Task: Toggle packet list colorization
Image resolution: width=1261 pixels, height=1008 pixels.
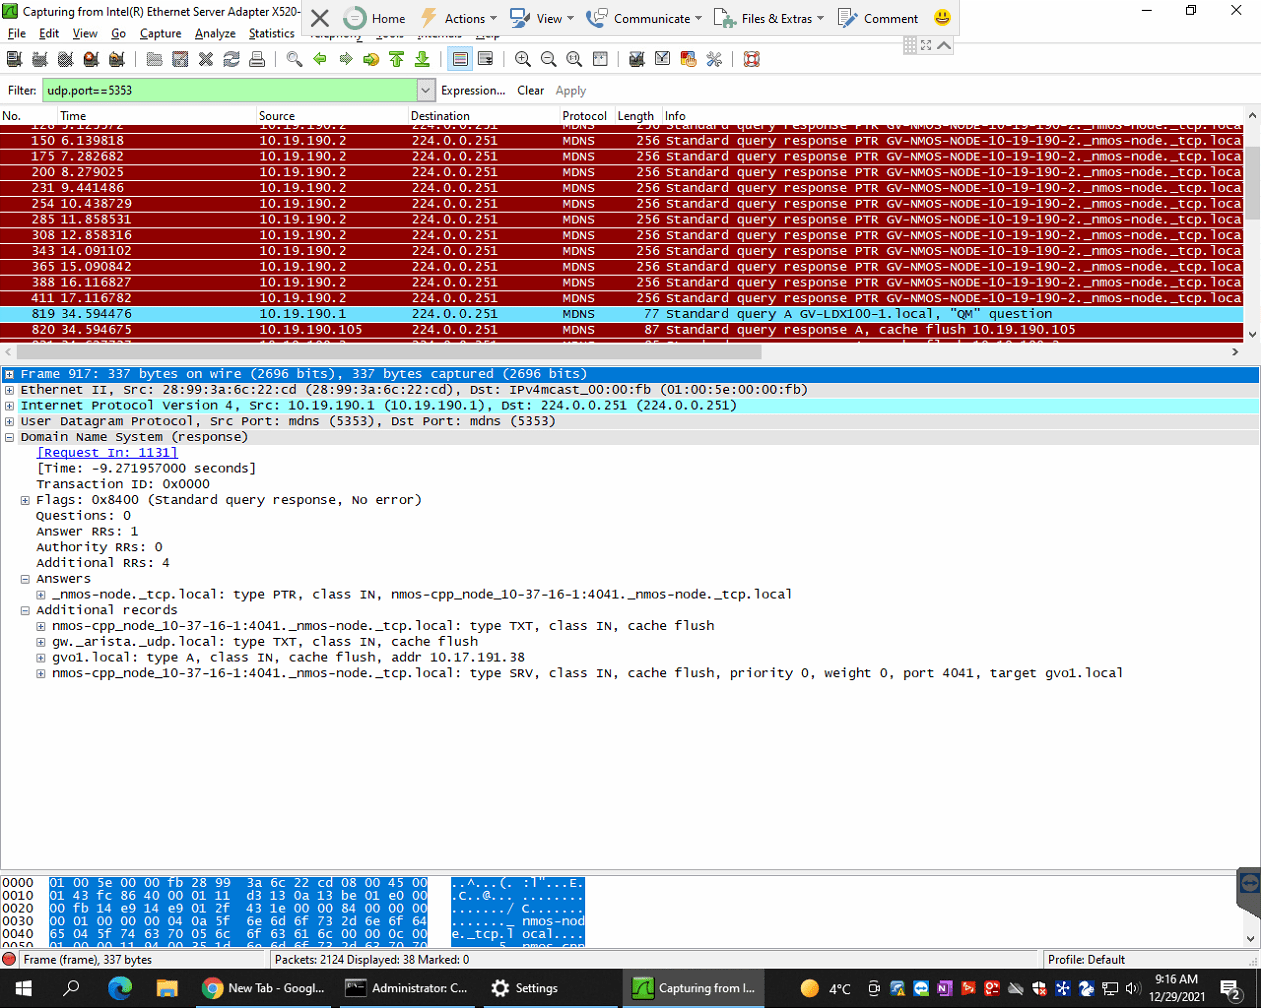Action: click(x=460, y=59)
